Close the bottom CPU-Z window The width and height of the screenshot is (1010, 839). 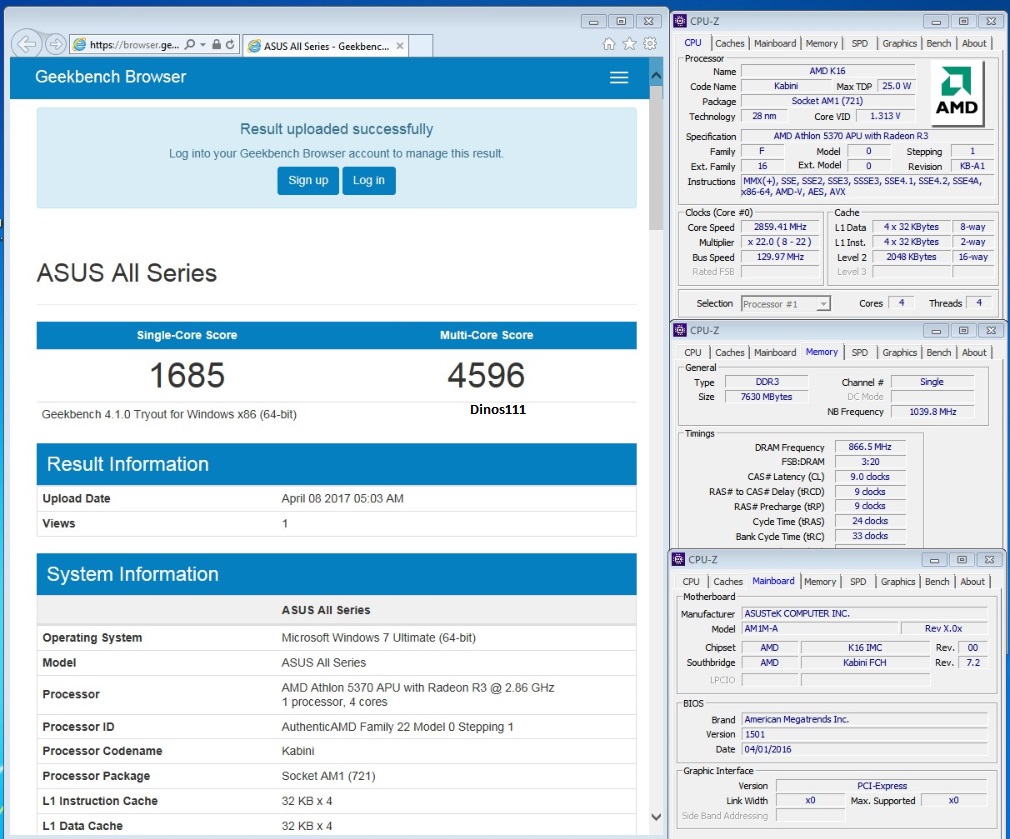point(989,560)
